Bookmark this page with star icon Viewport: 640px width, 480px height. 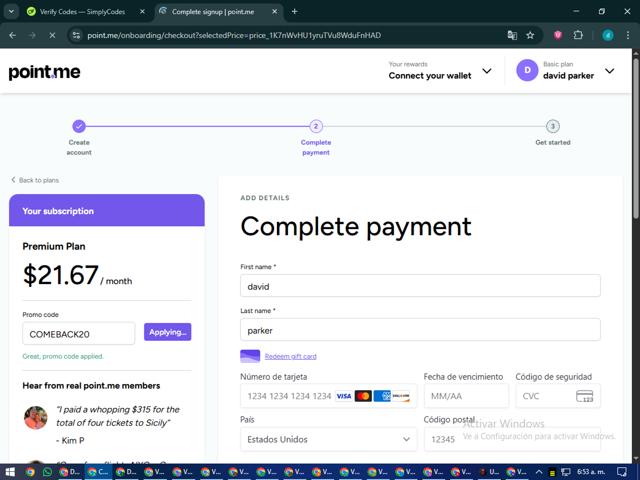click(530, 36)
